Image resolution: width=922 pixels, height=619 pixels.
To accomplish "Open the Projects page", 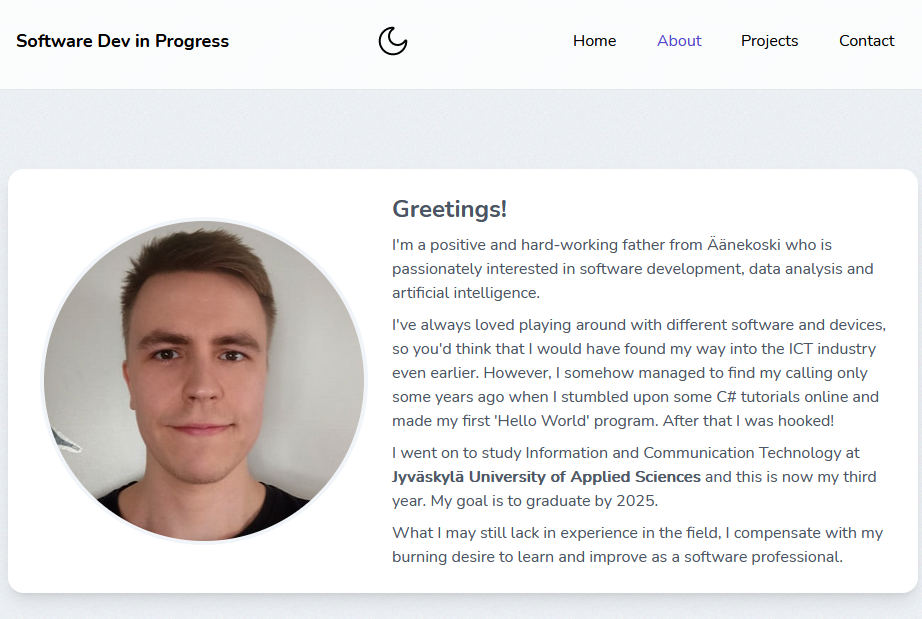I will click(769, 41).
